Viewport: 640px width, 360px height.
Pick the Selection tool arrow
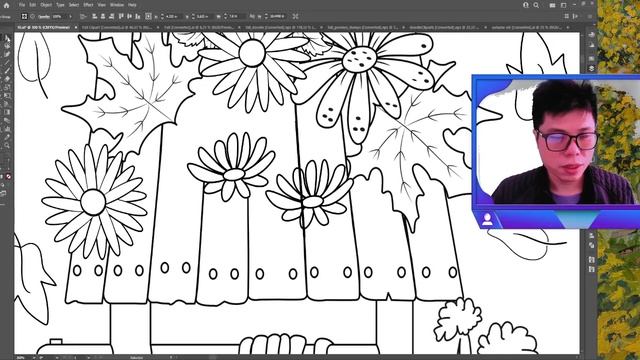click(7, 38)
